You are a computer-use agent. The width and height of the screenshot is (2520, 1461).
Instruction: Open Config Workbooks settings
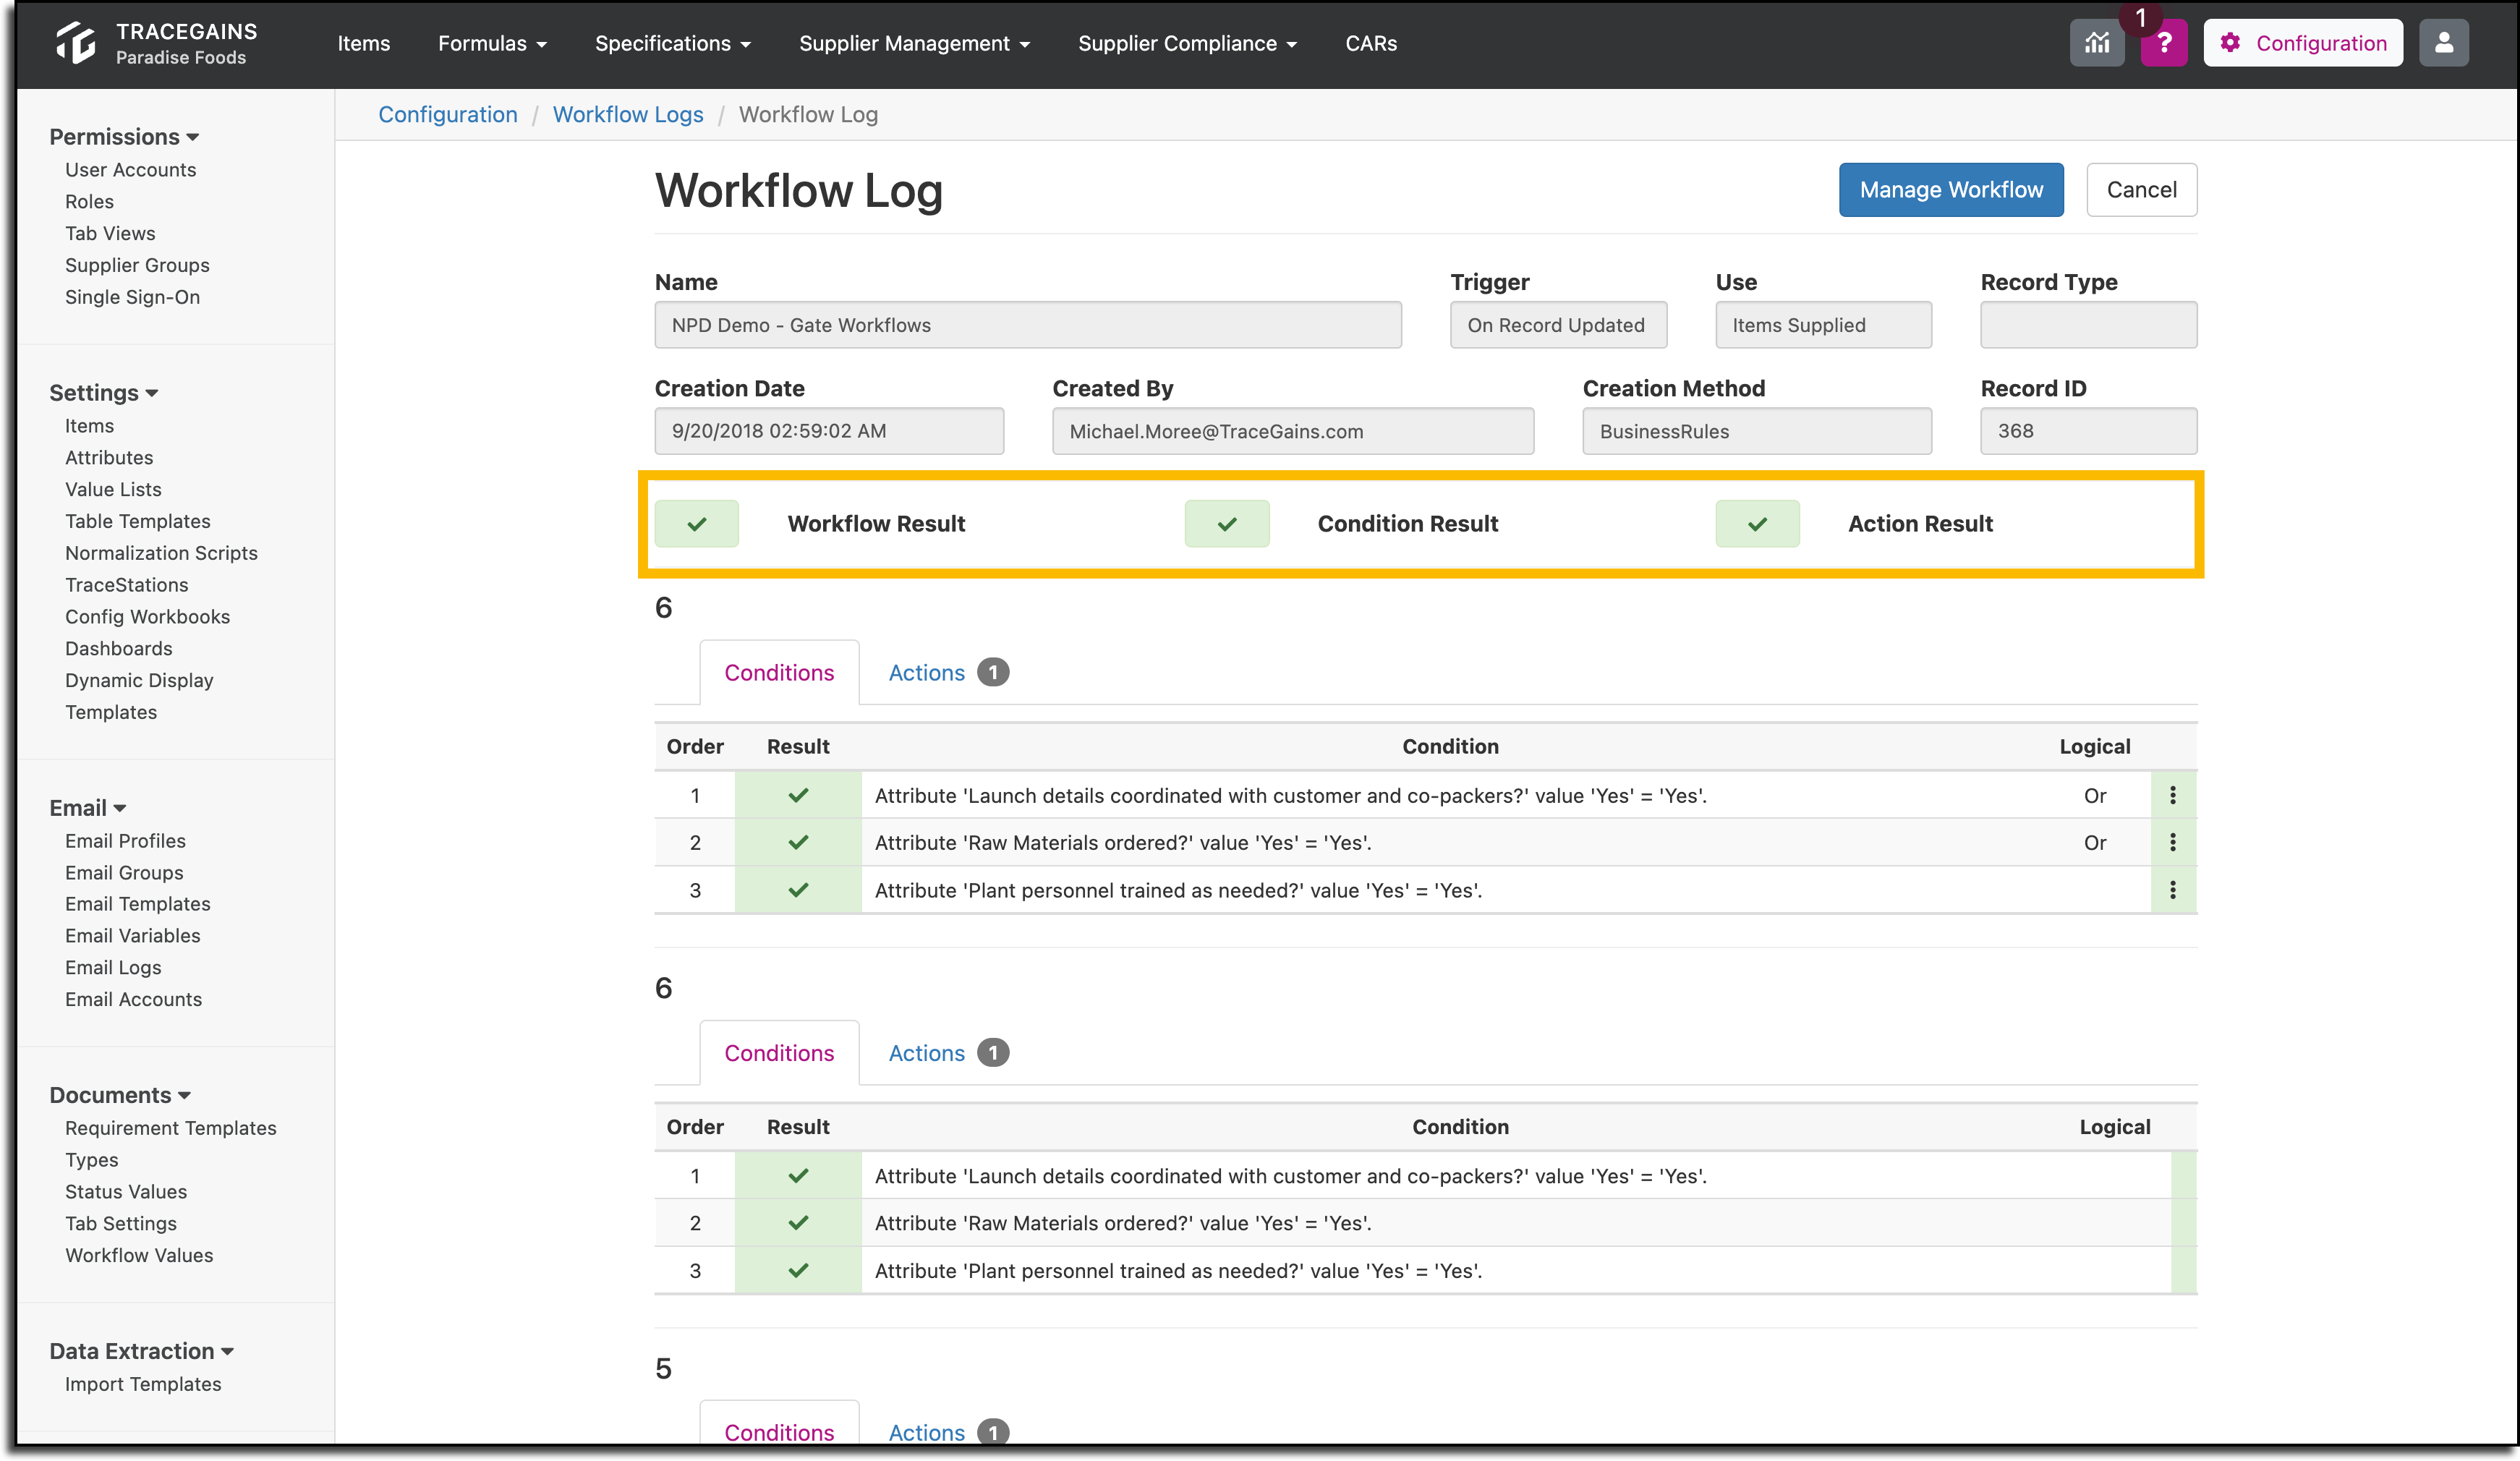tap(147, 616)
